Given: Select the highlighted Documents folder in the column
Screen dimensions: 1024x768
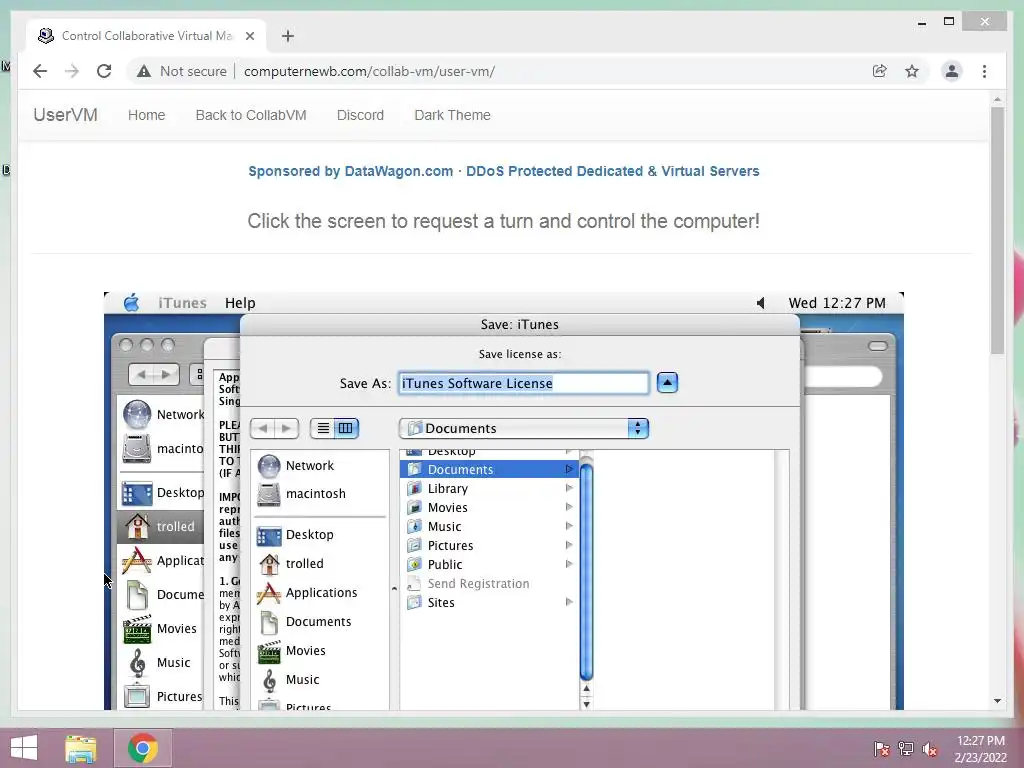Looking at the screenshot, I should coord(489,470).
